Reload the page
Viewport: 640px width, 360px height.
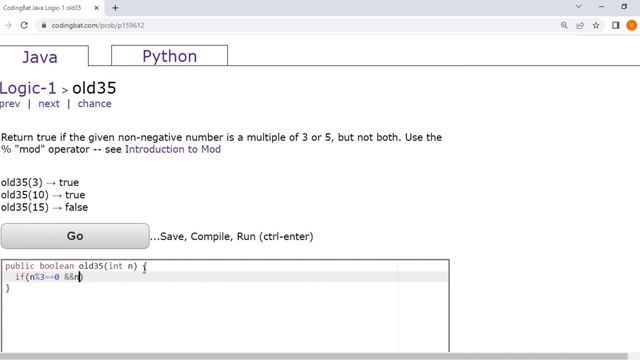coord(24,25)
